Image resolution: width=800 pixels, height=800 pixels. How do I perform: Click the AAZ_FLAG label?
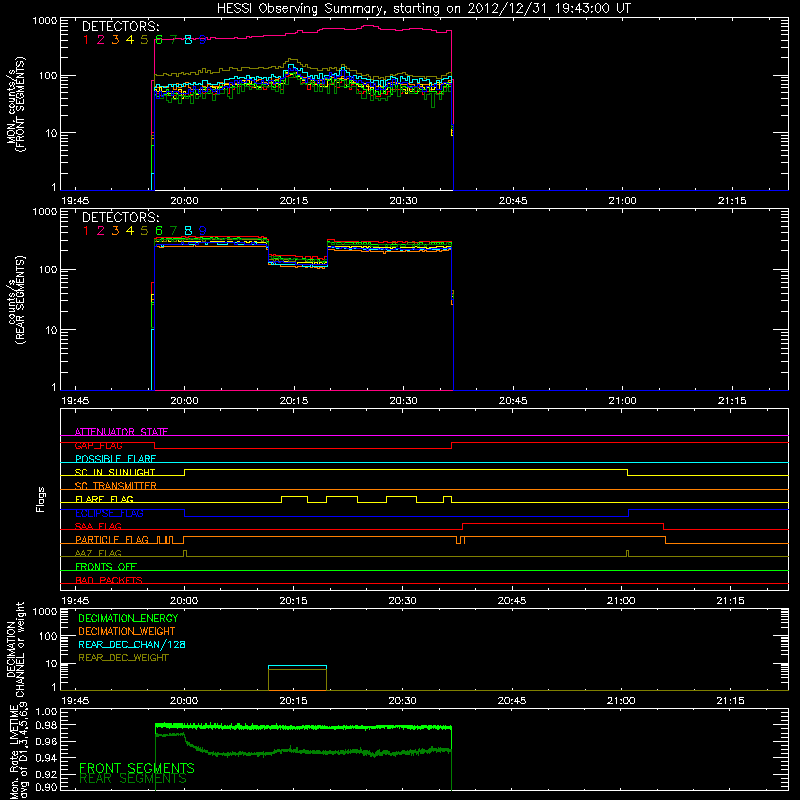98,553
